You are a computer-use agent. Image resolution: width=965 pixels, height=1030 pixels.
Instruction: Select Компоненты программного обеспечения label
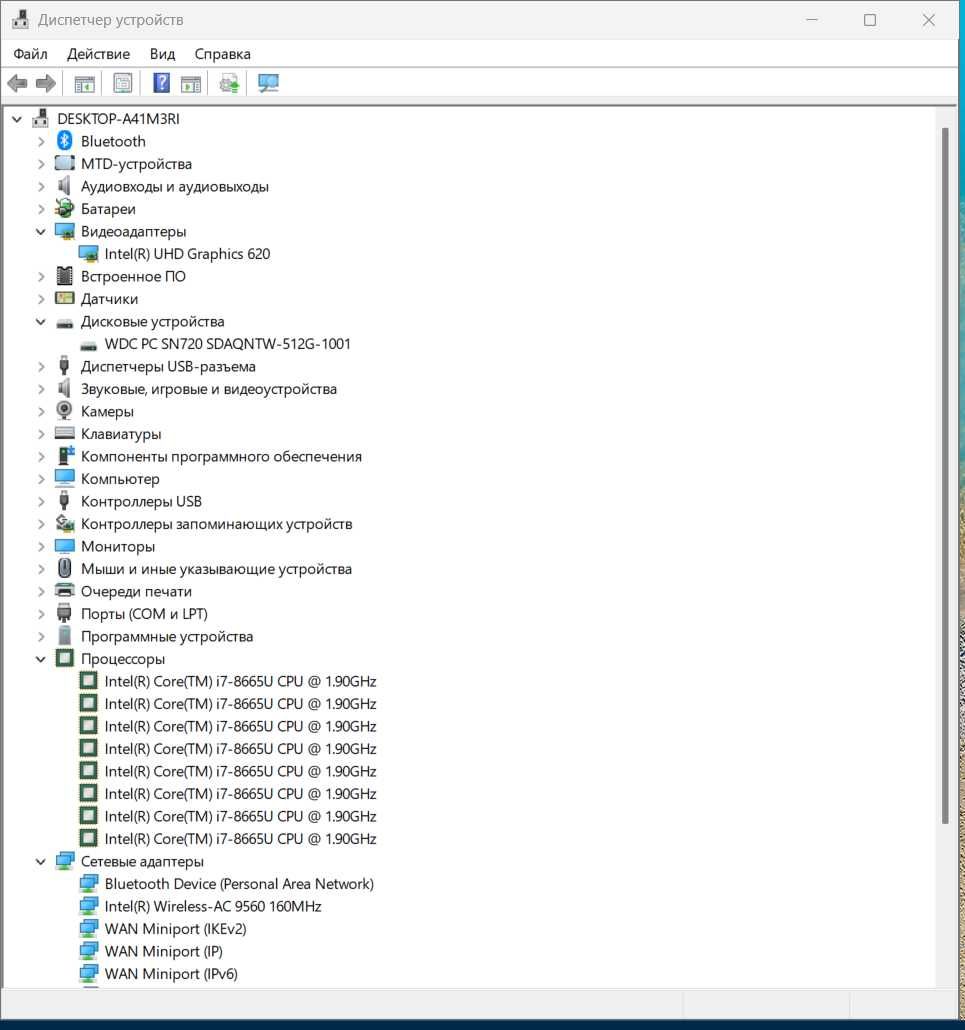(x=221, y=456)
